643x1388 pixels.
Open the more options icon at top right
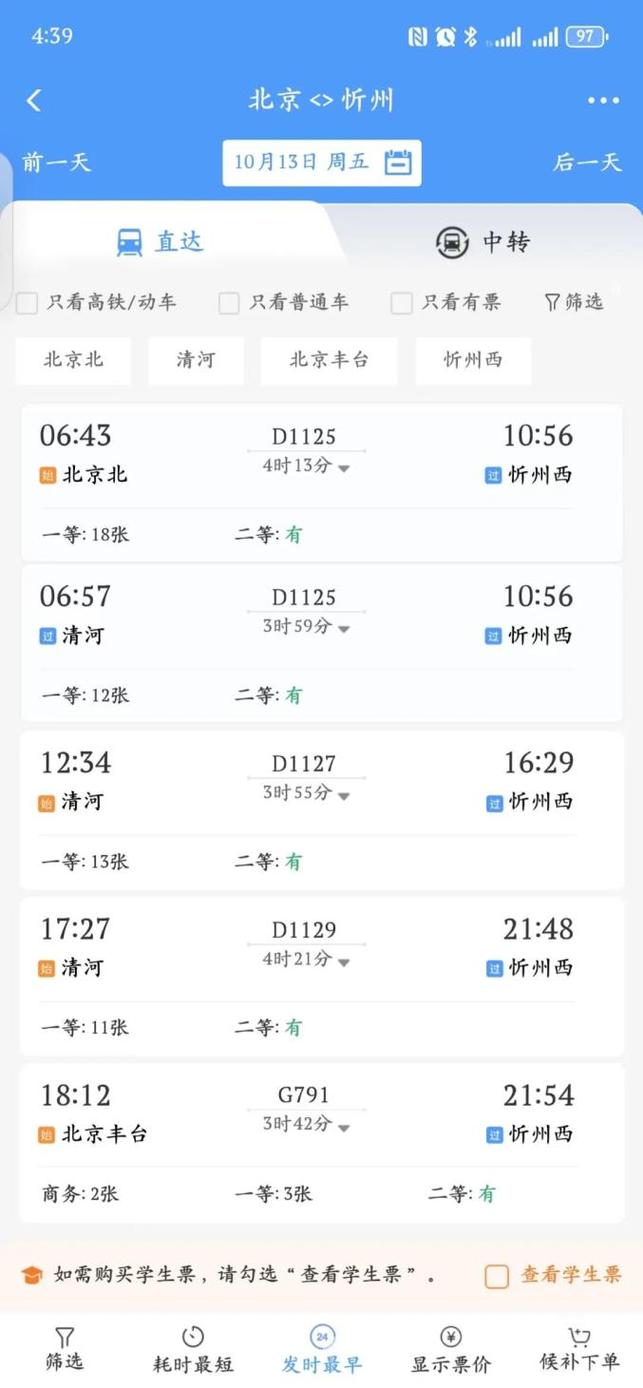604,99
